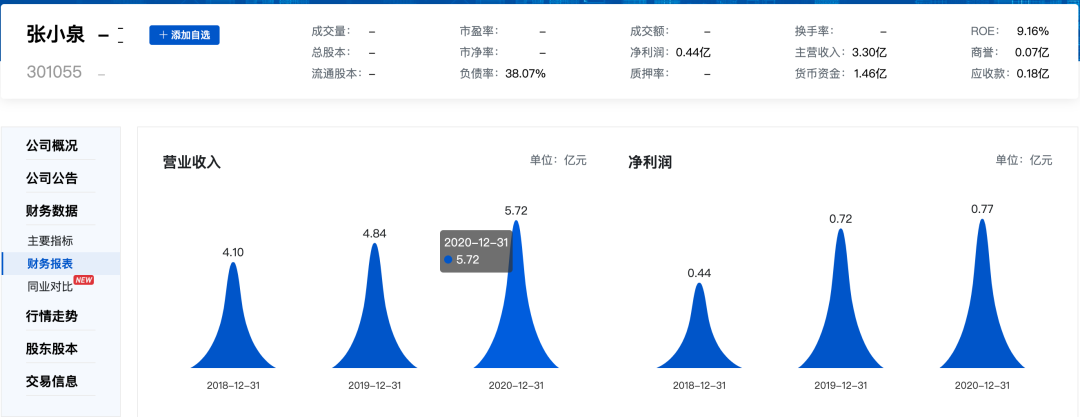Click the 单位：亿元 label of 净利润 chart
This screenshot has width=1080, height=417.
coord(1024,160)
